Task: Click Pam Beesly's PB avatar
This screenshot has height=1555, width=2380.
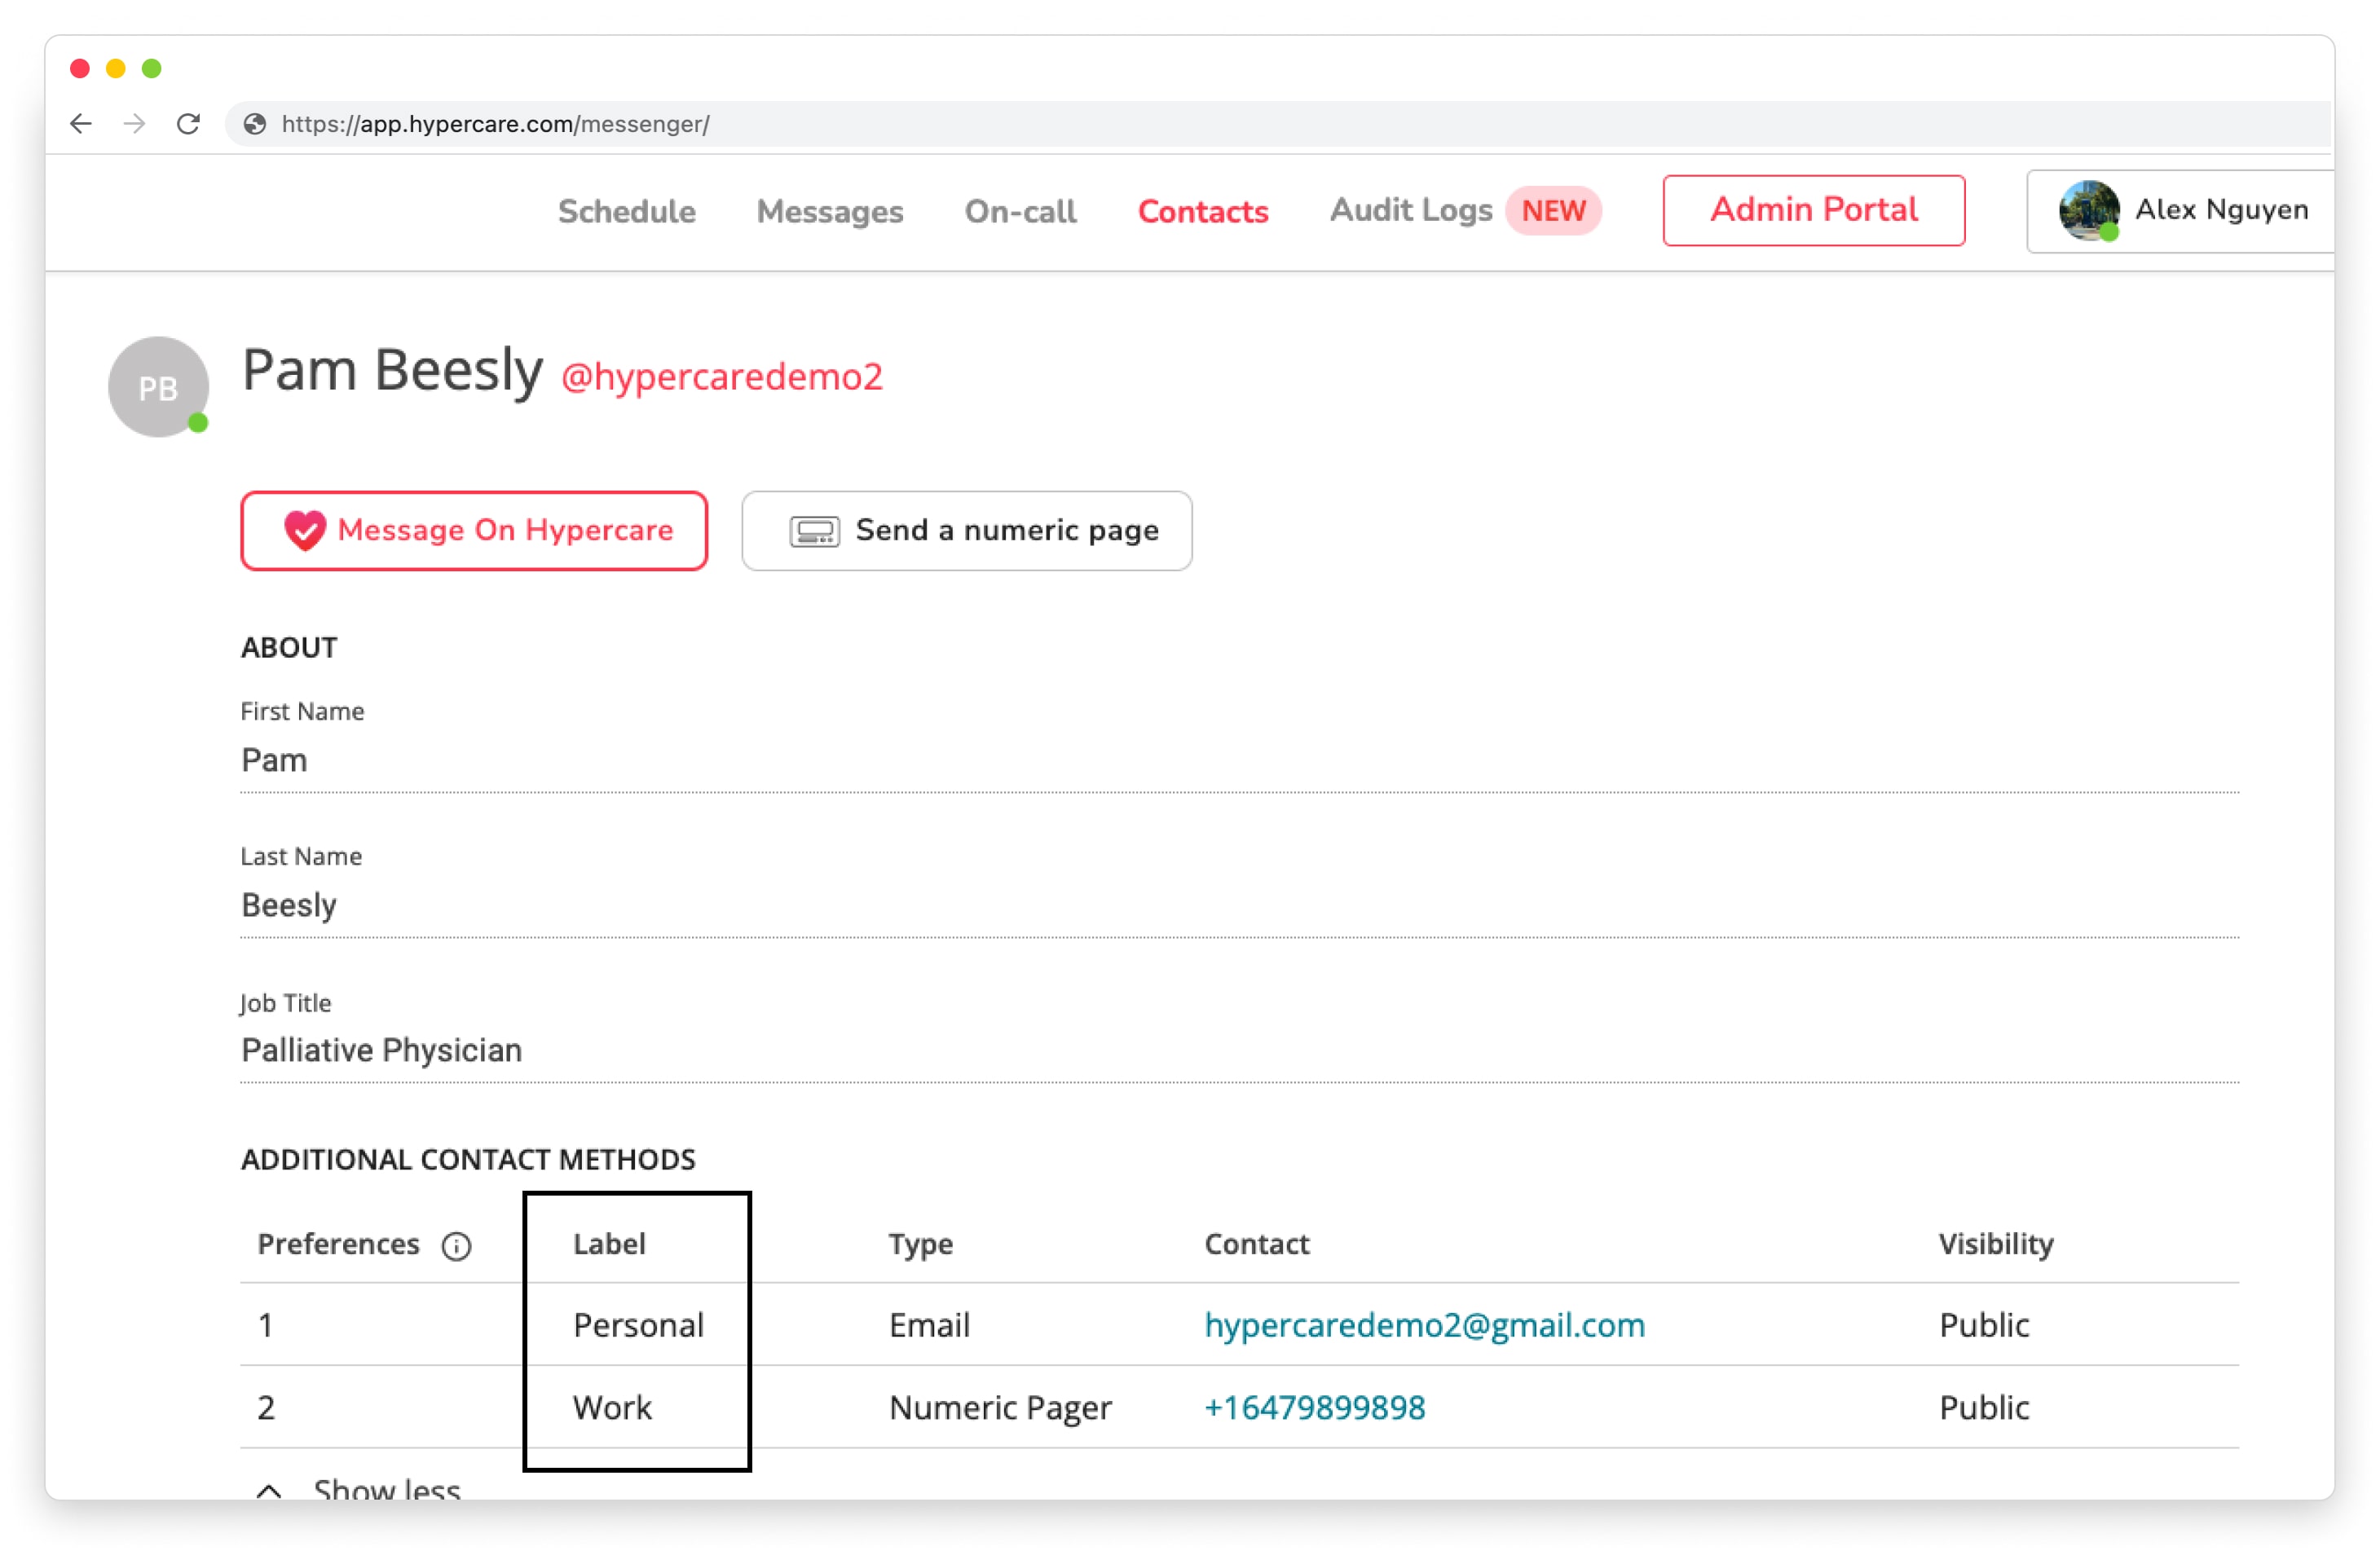Action: coord(159,386)
